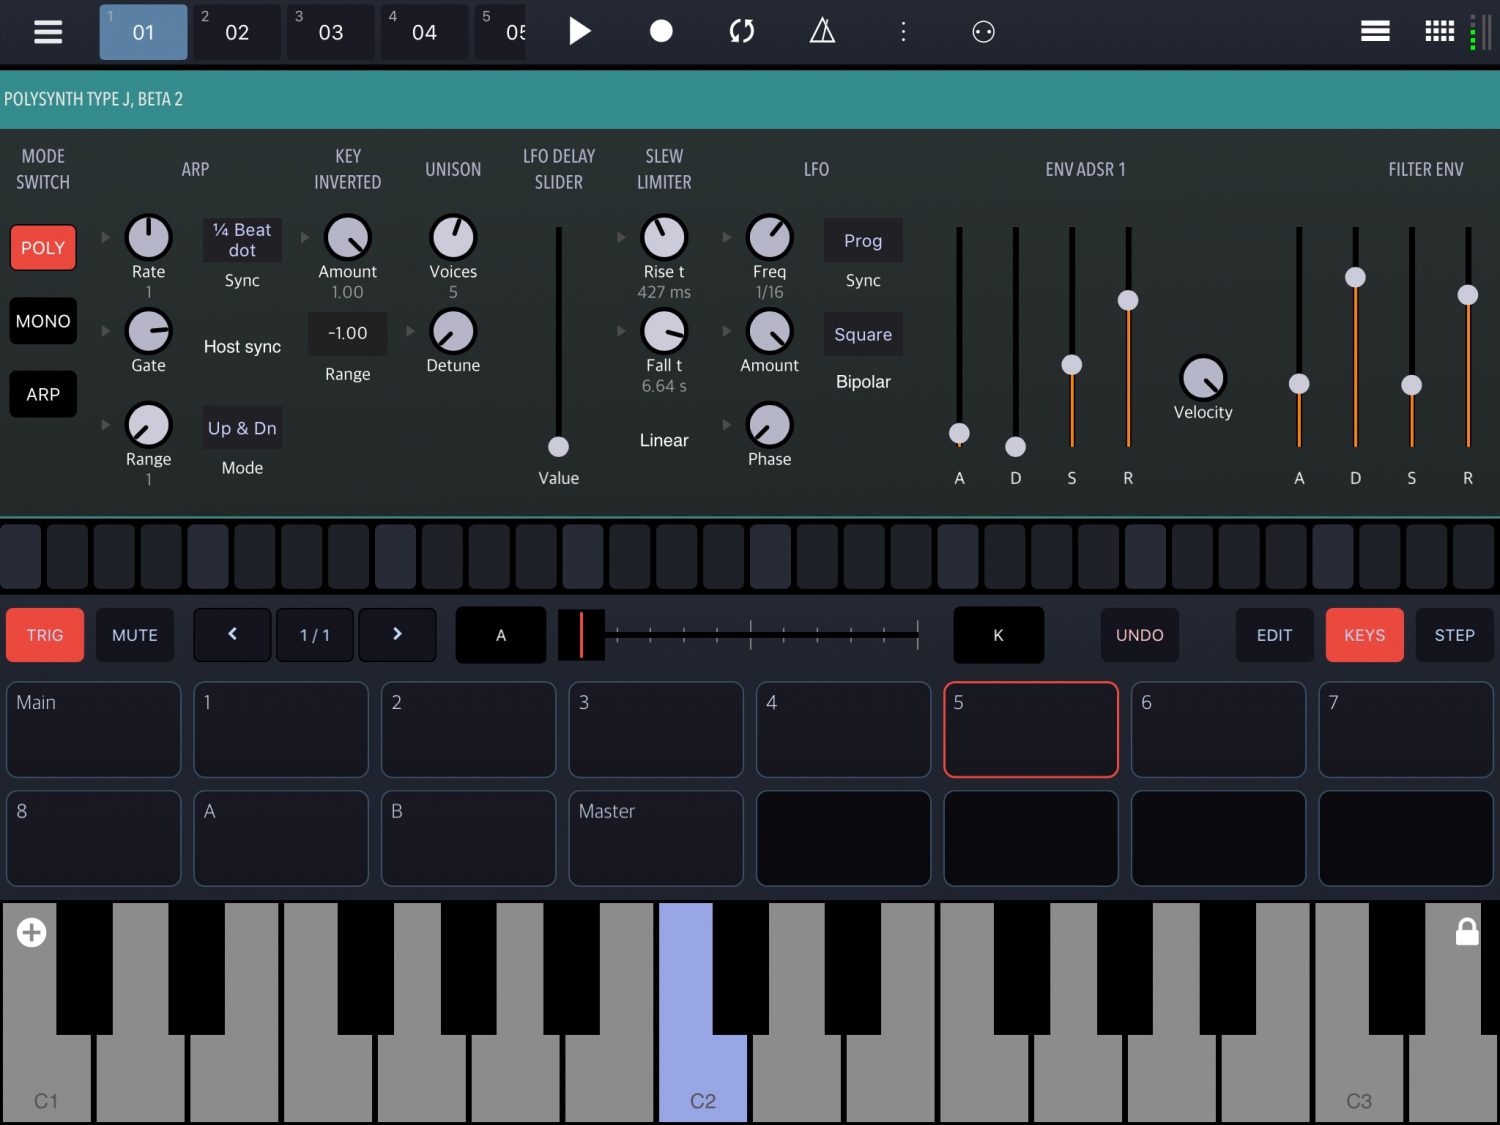Screen dimensions: 1500x1125
Task: Open the Square waveform dropdown
Action: click(x=863, y=334)
